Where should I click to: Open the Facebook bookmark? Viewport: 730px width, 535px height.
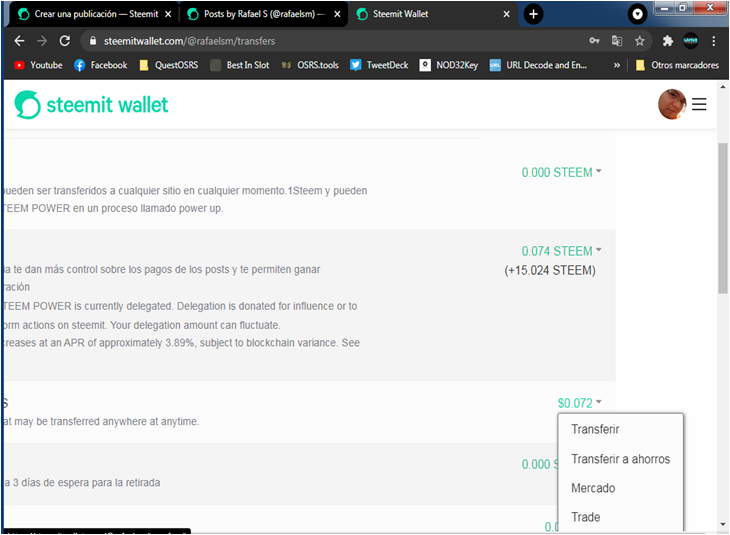click(101, 65)
